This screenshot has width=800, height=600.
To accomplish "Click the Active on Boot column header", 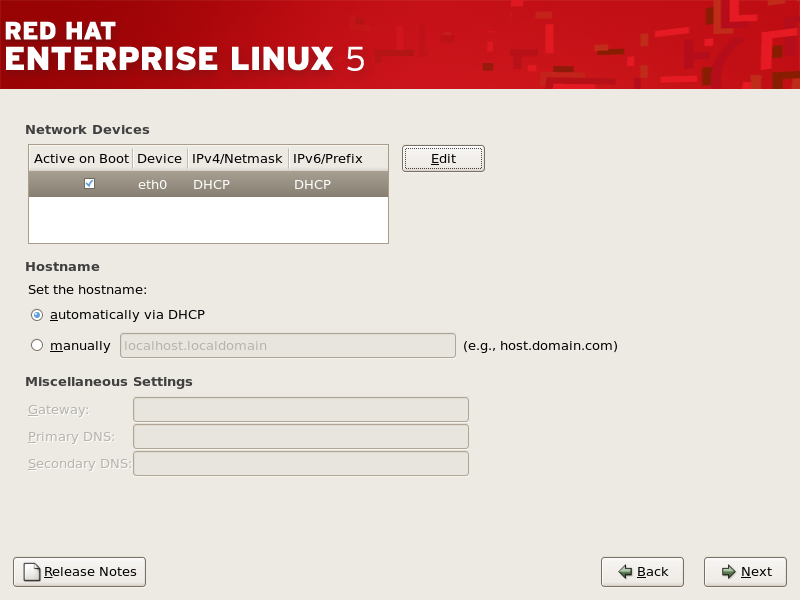I will pyautogui.click(x=80, y=158).
